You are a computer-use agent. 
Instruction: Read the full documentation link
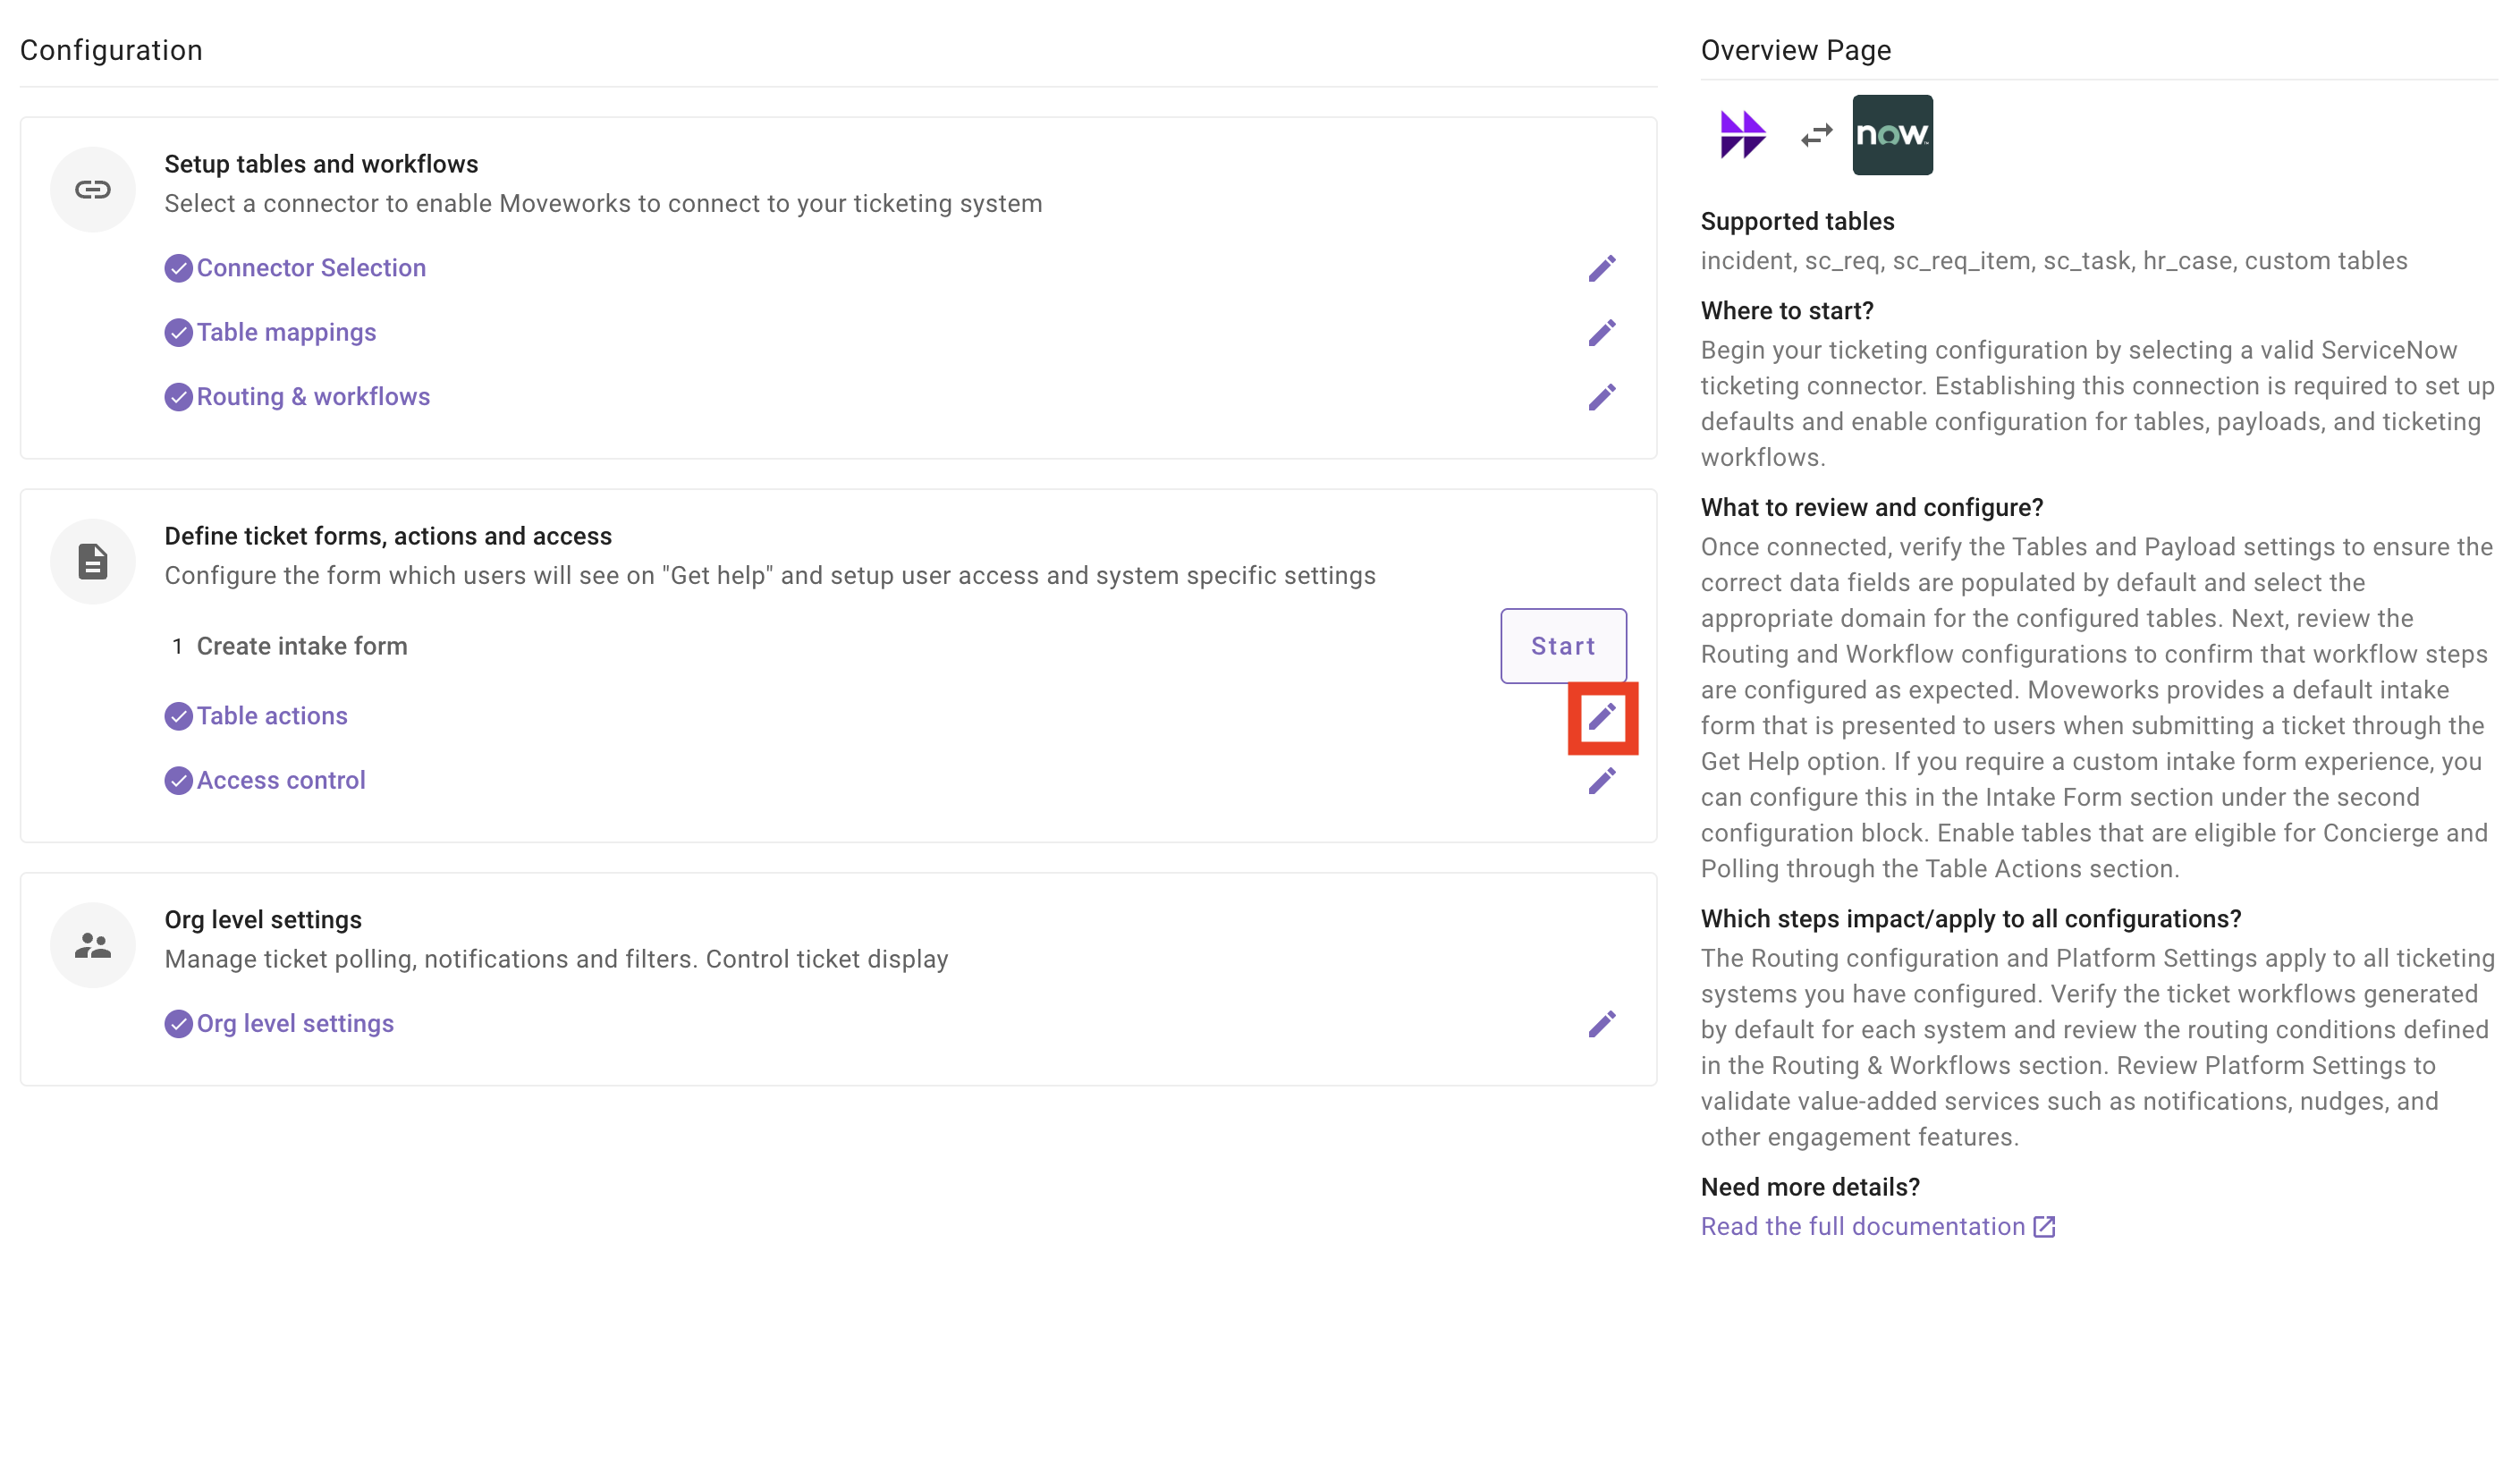pyautogui.click(x=1862, y=1226)
